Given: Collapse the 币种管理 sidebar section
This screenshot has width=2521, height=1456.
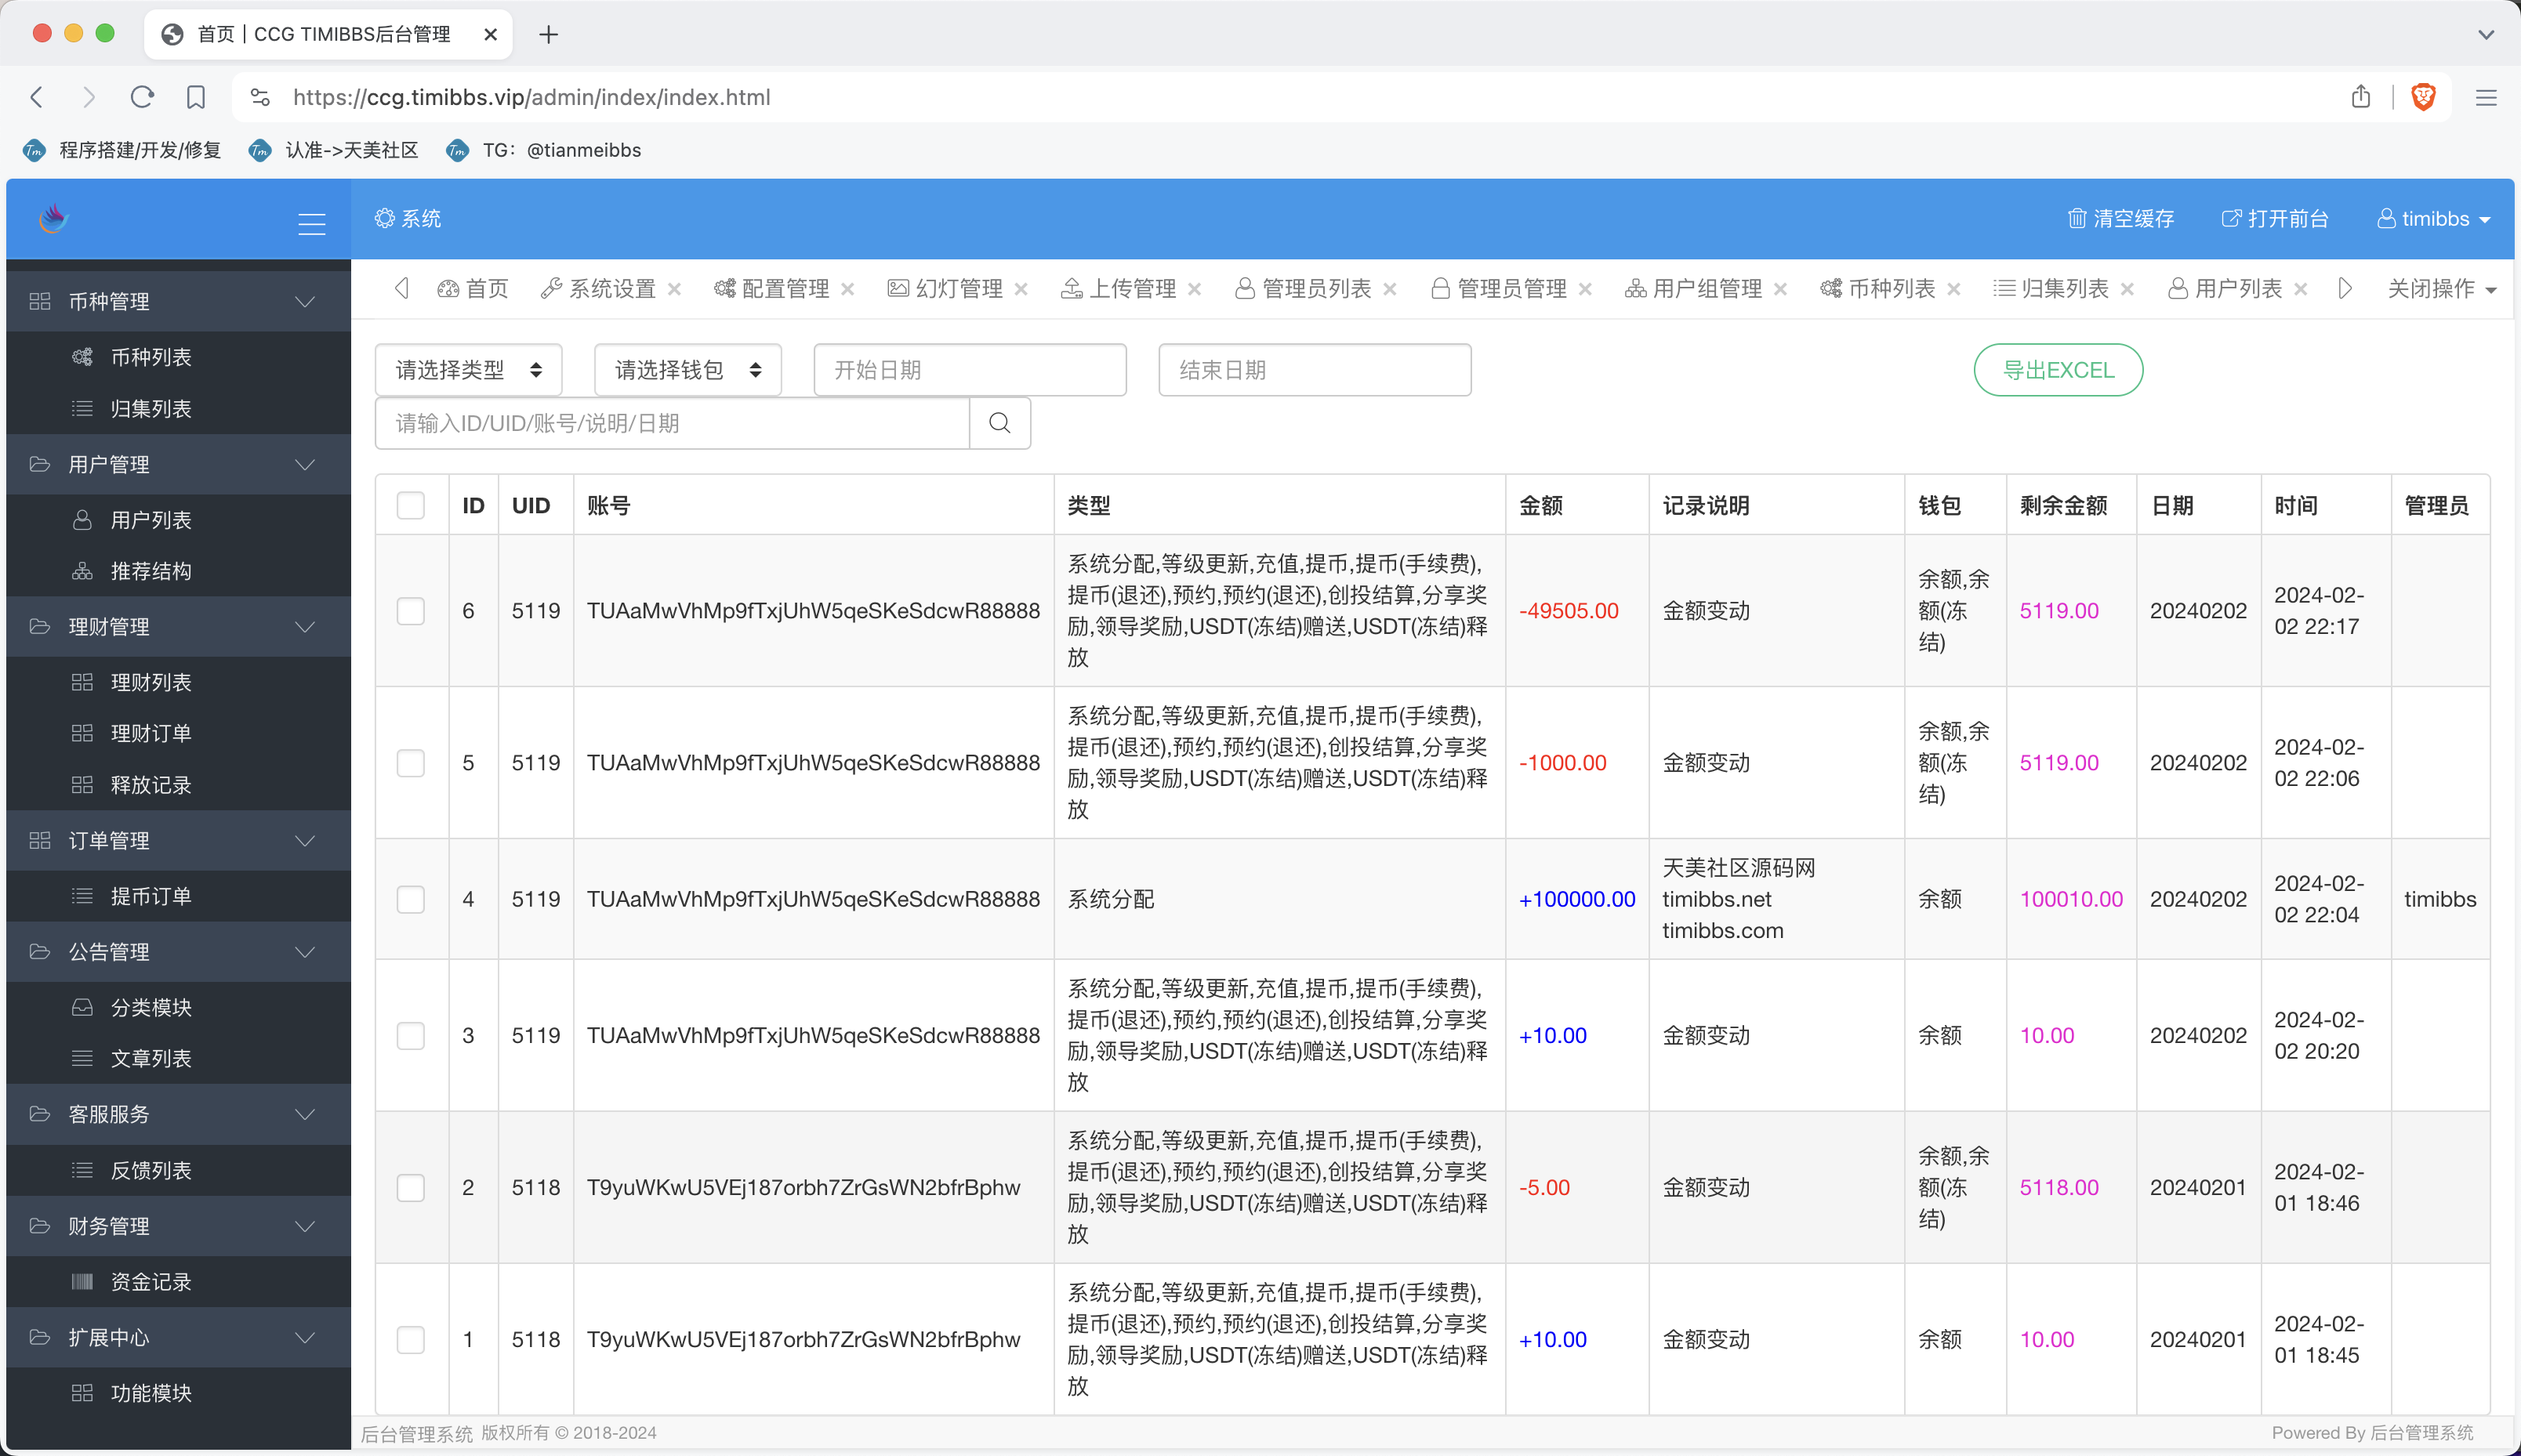Looking at the screenshot, I should click(178, 301).
